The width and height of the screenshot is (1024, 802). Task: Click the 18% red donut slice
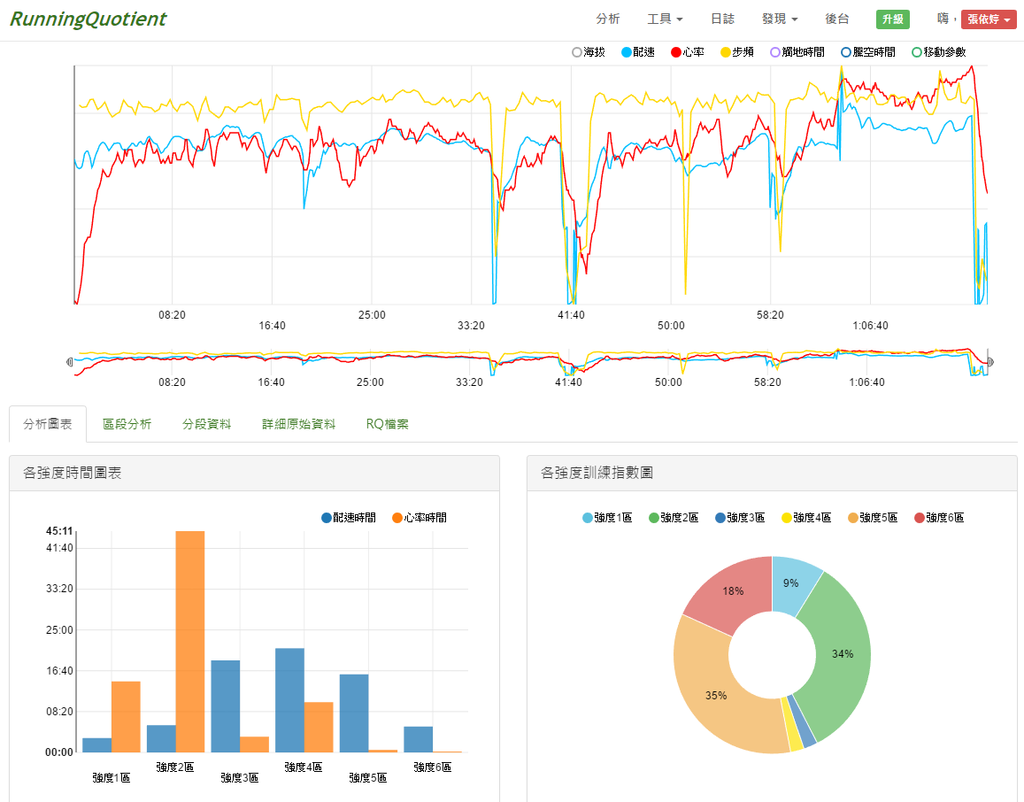pos(733,591)
